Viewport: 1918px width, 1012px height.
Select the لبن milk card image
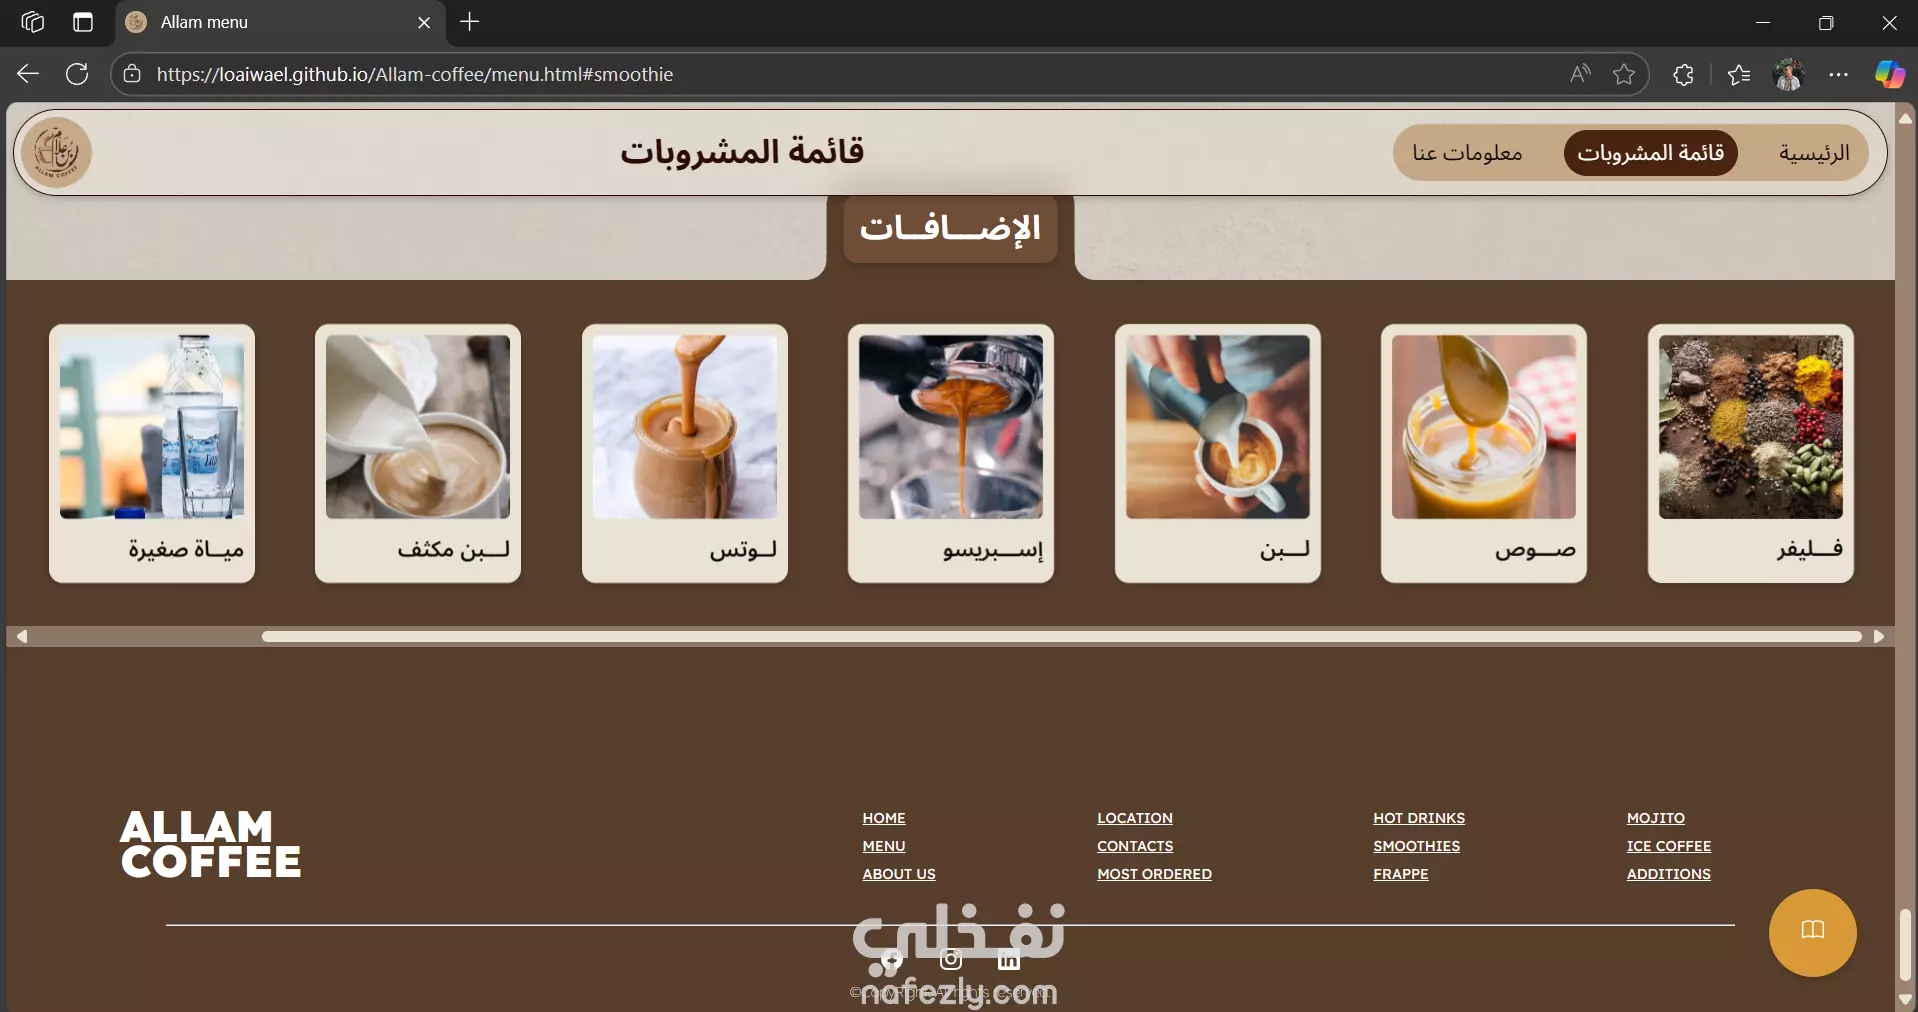click(1218, 427)
